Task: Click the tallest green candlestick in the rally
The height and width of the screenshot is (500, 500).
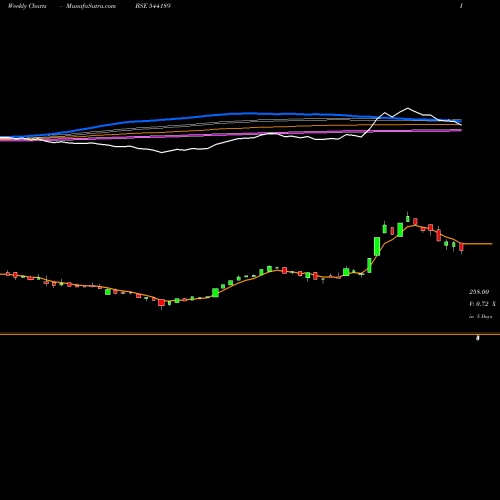Action: tap(377, 246)
